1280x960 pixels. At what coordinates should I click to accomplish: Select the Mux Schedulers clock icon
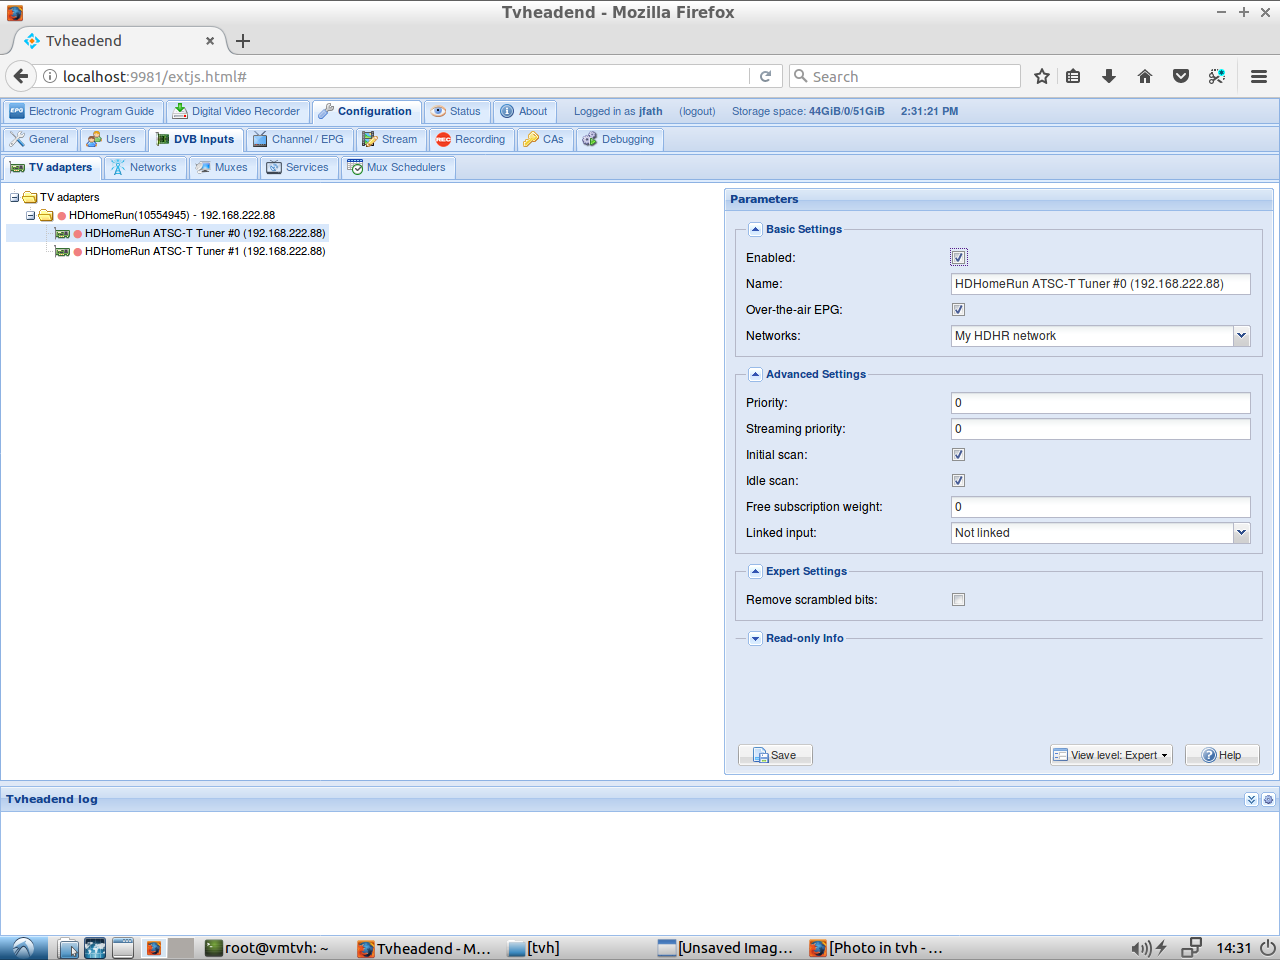(356, 167)
